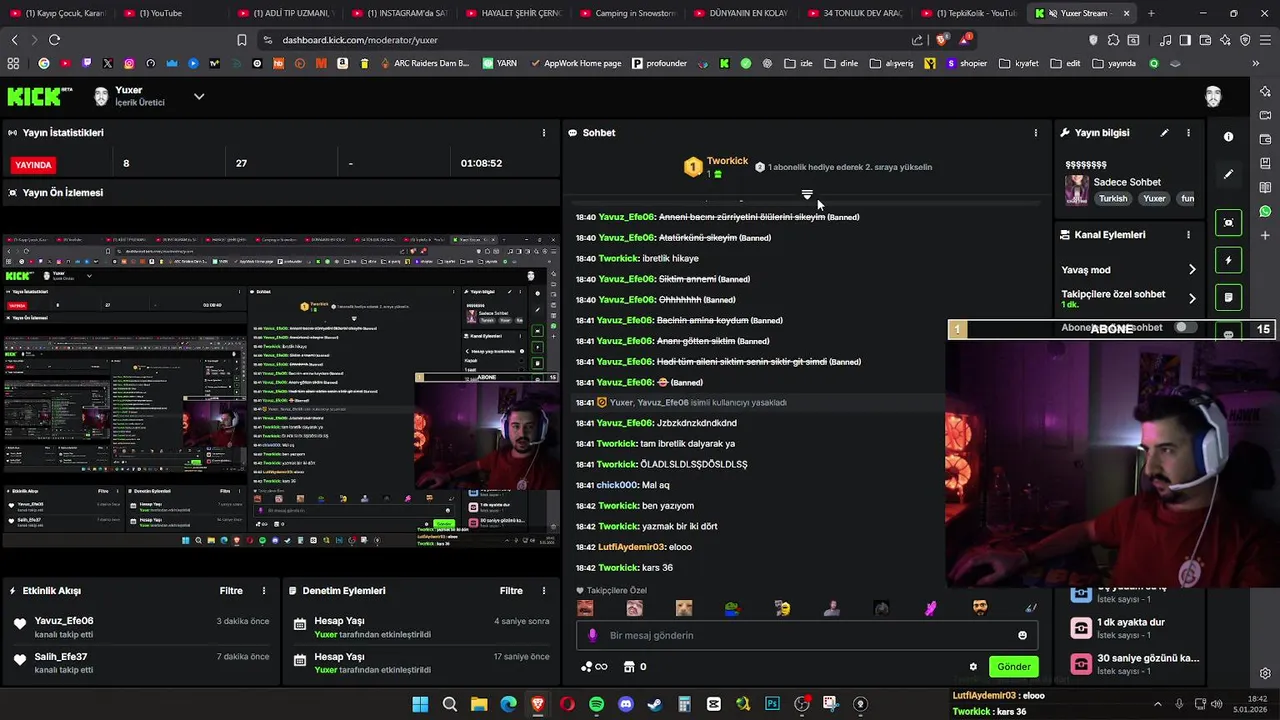Select the pink purple emote in emote row
This screenshot has width=1280, height=720.
coord(931,607)
